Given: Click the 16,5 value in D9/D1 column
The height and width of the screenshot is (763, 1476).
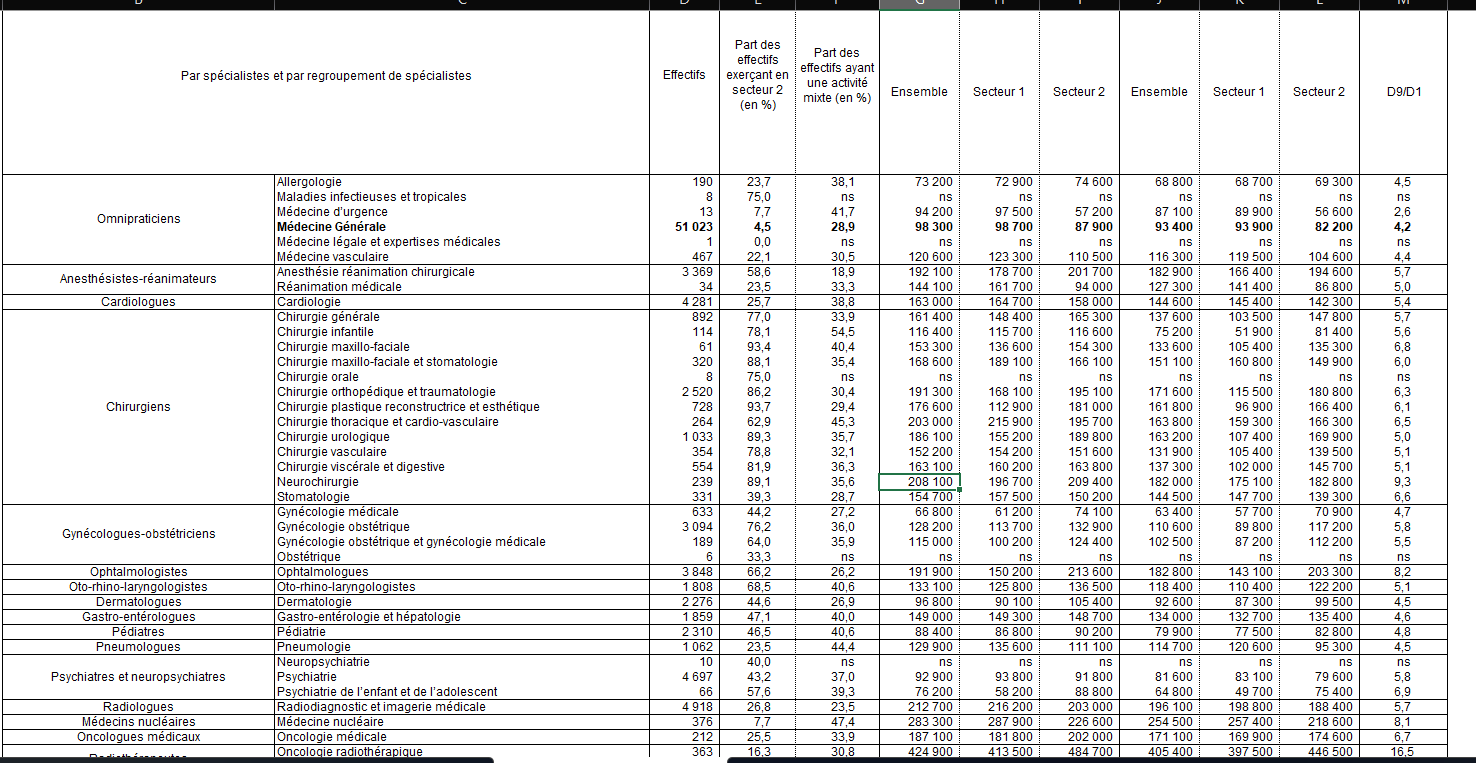Looking at the screenshot, I should [1403, 751].
